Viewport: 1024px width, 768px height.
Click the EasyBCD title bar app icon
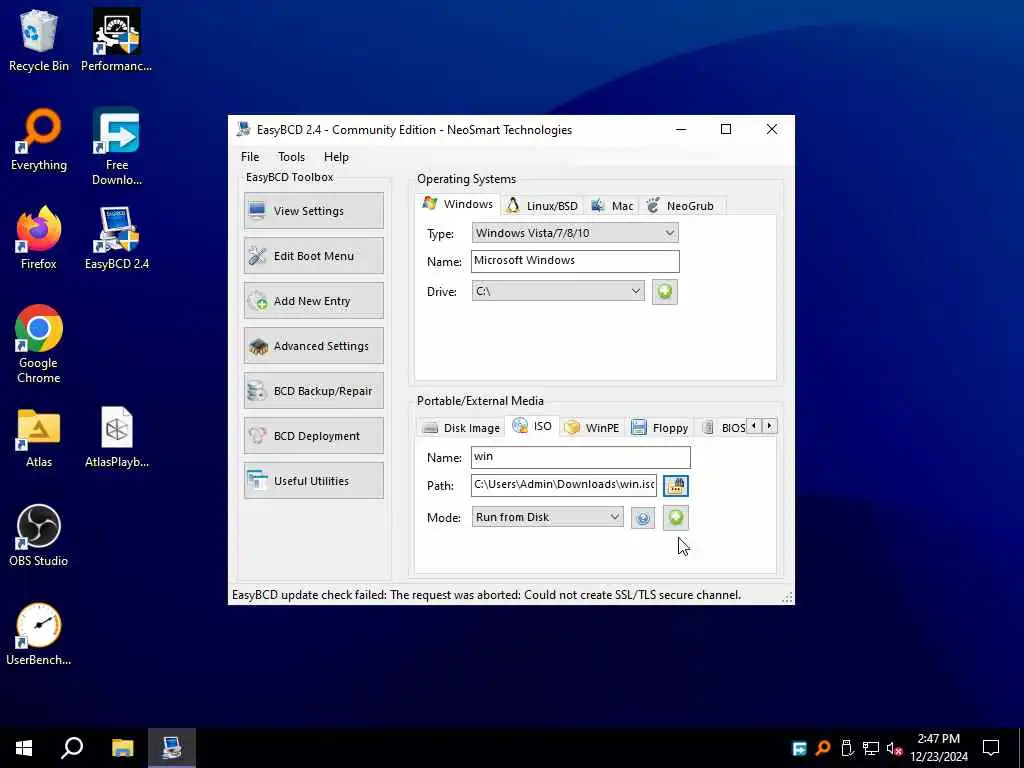point(244,129)
